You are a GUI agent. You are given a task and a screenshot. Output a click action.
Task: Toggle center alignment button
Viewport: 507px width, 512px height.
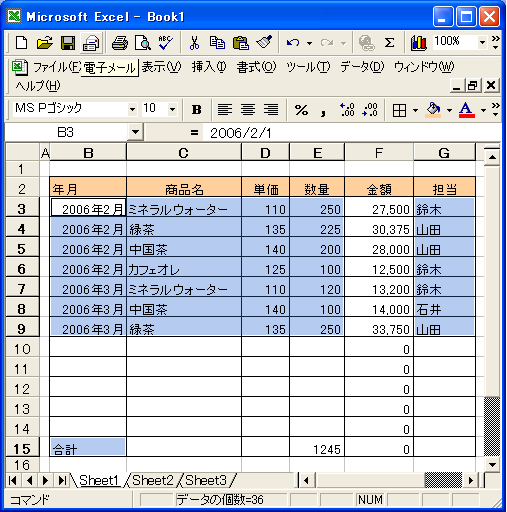point(248,109)
